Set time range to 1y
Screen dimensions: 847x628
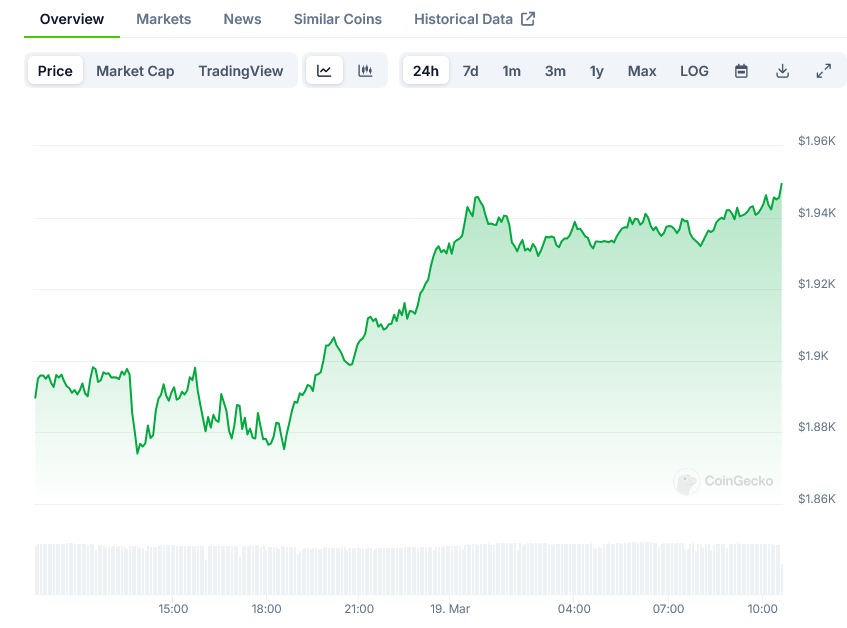[596, 71]
